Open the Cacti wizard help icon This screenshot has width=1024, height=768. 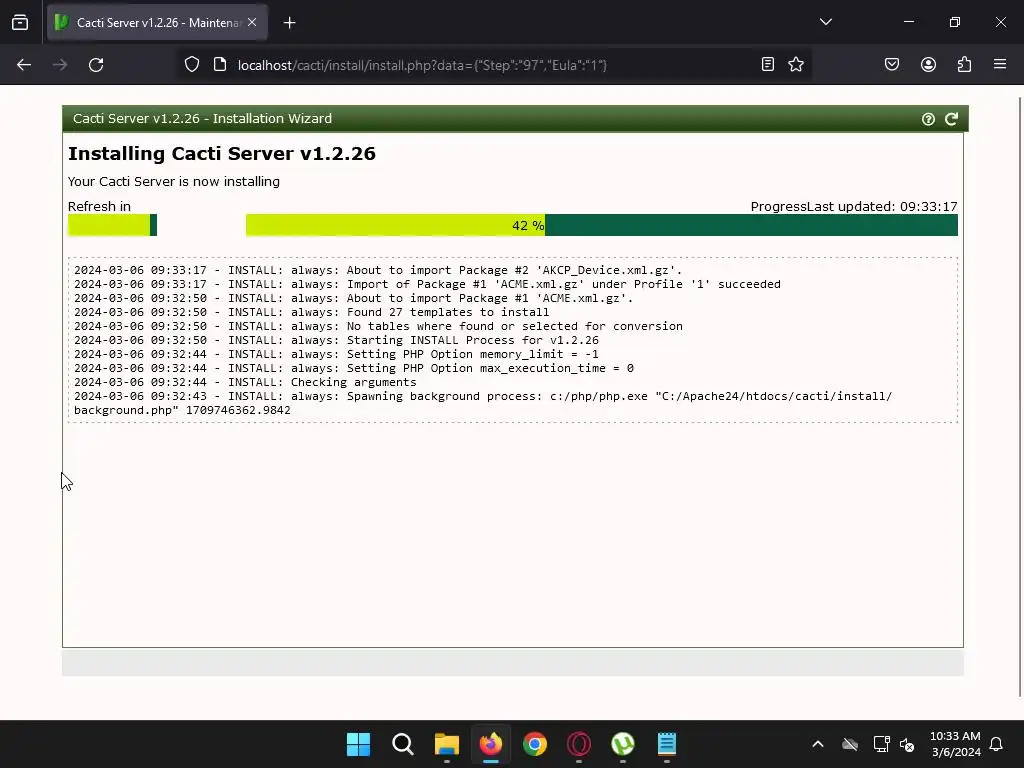point(928,119)
